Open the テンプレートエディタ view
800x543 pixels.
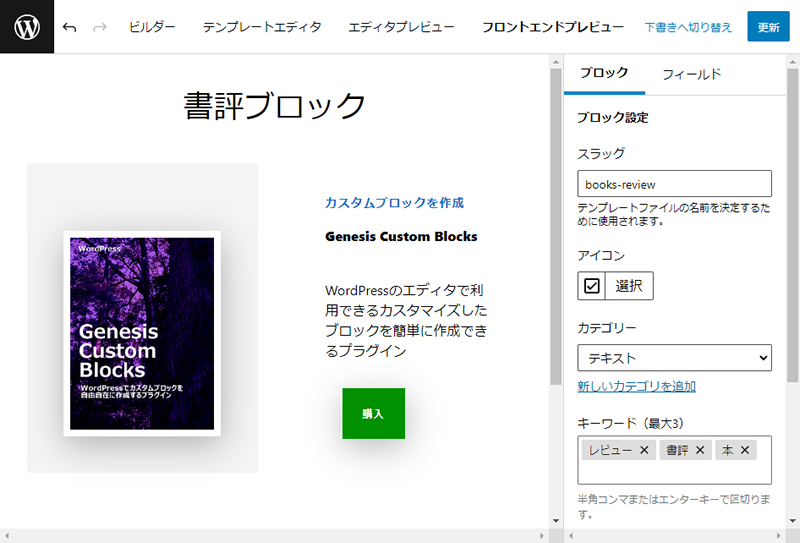click(x=262, y=27)
